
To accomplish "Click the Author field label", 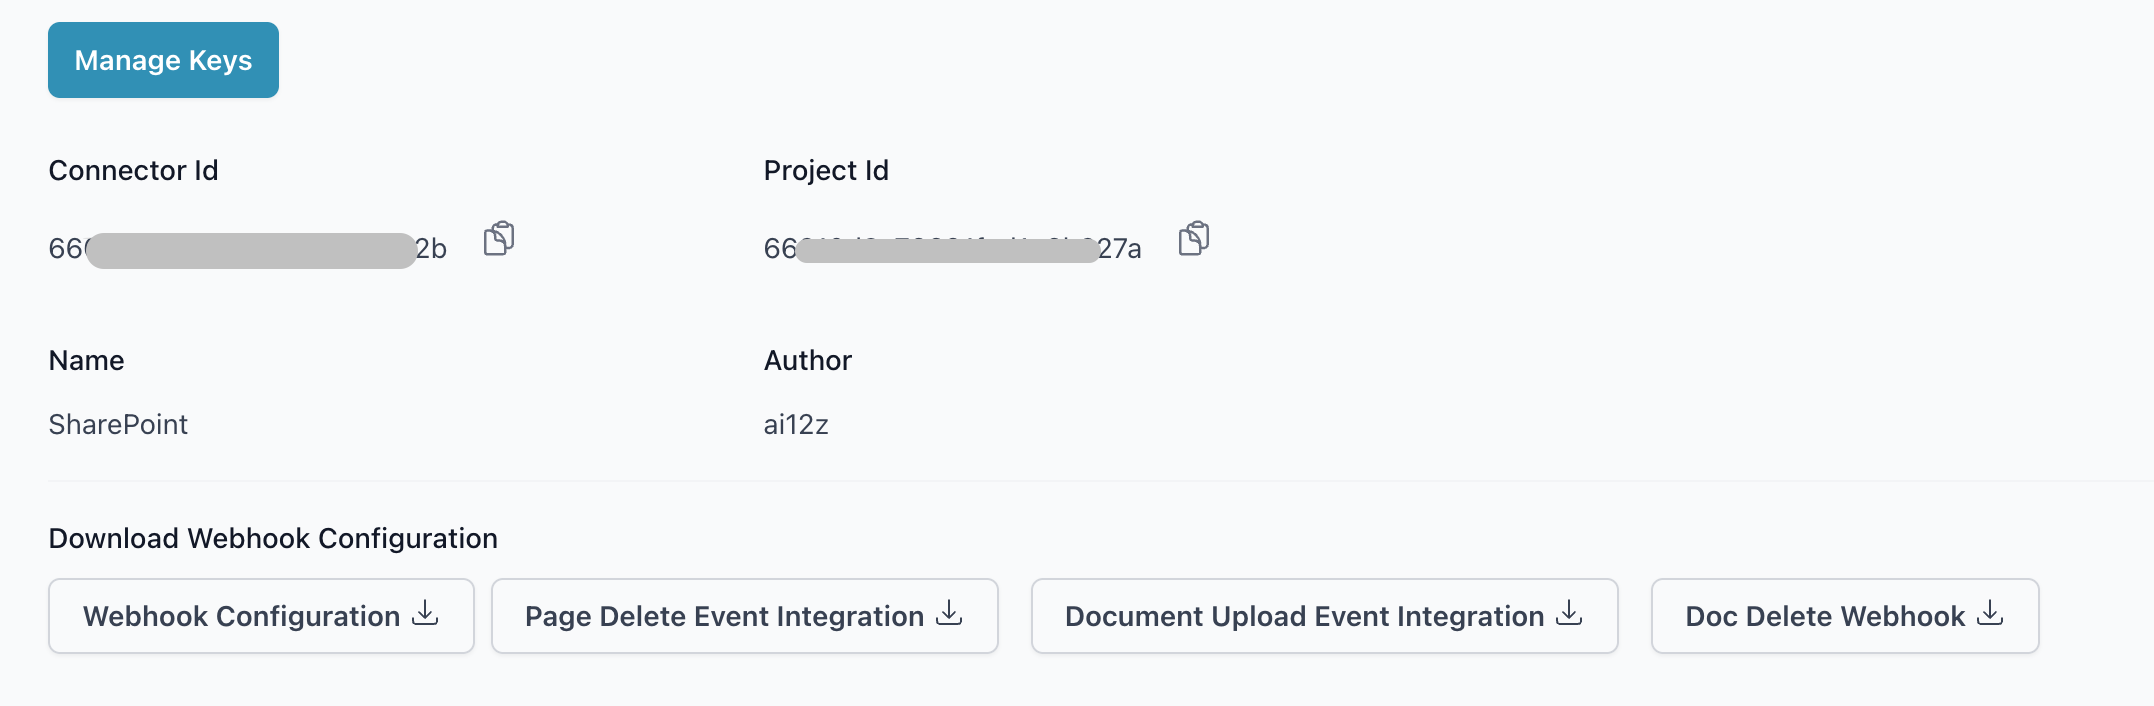I will (x=808, y=360).
